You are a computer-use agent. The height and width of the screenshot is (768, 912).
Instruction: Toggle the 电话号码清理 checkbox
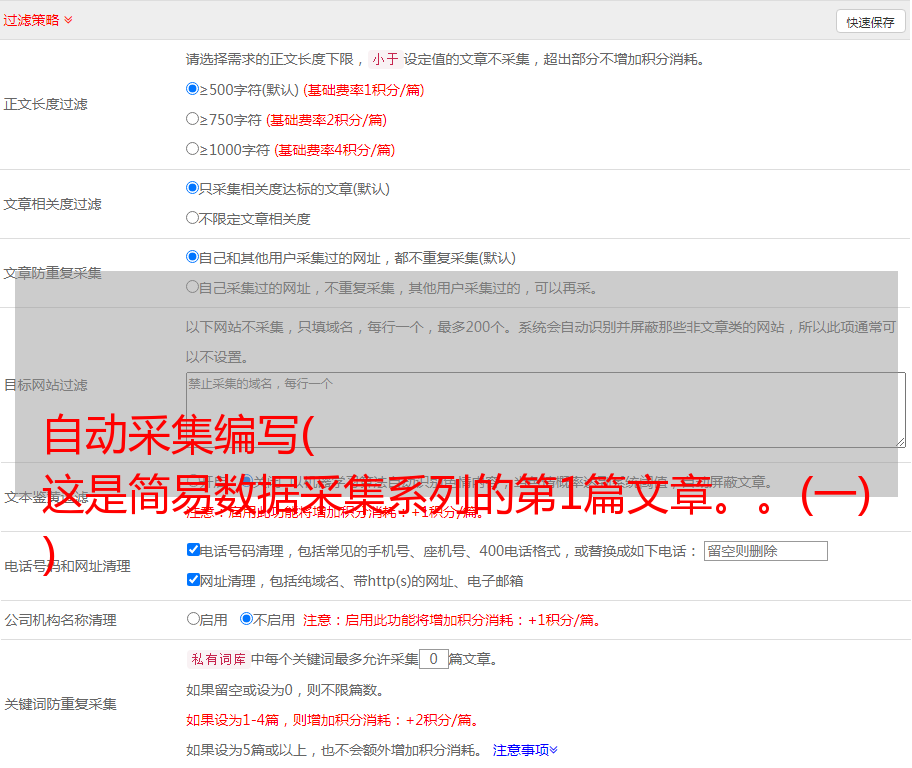pos(194,550)
